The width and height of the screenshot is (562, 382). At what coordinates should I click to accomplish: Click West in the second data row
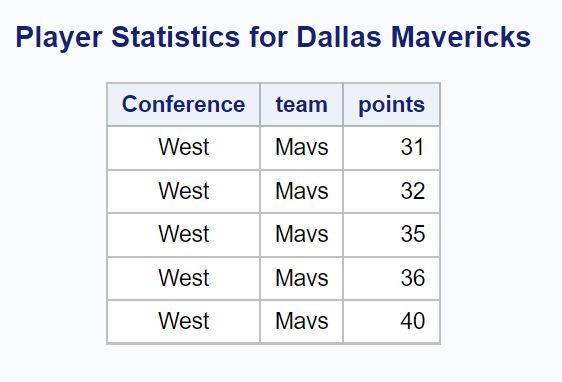pos(184,191)
